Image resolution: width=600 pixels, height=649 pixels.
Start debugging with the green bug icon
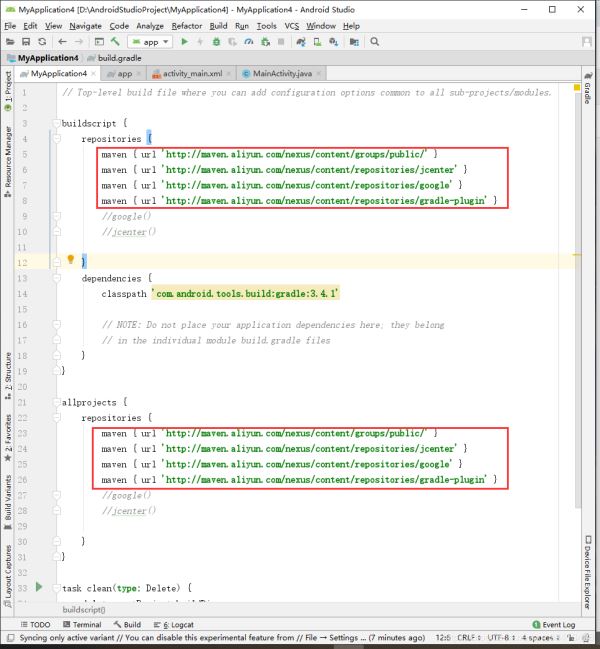[216, 42]
